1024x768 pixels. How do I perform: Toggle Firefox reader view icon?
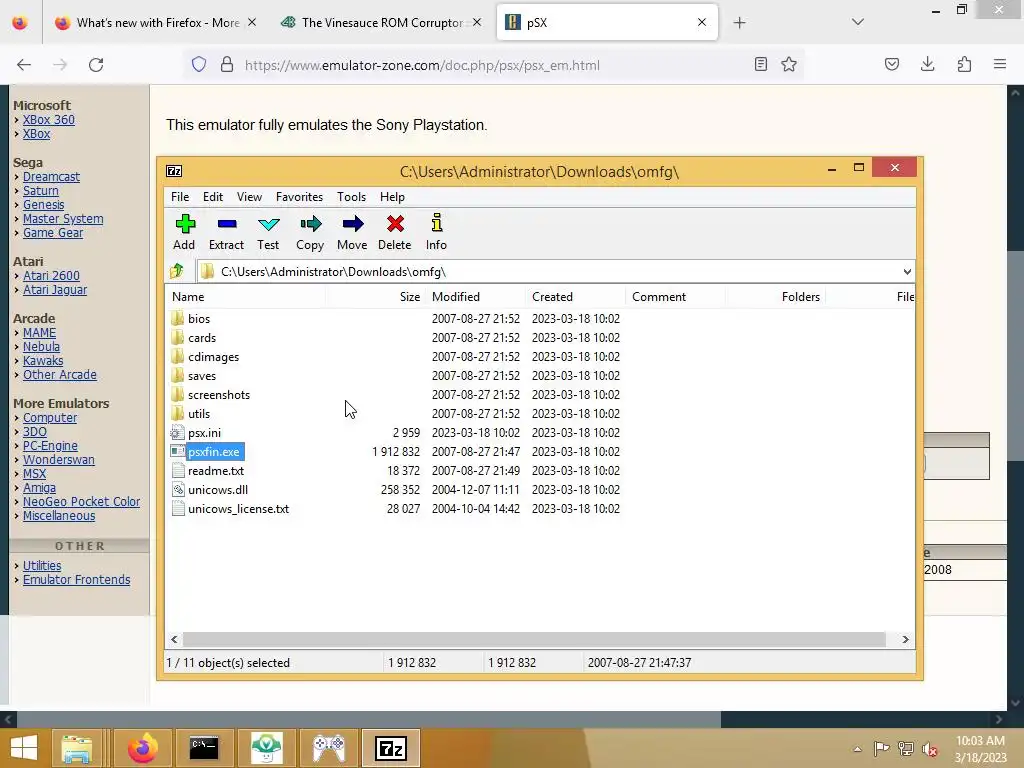761,64
